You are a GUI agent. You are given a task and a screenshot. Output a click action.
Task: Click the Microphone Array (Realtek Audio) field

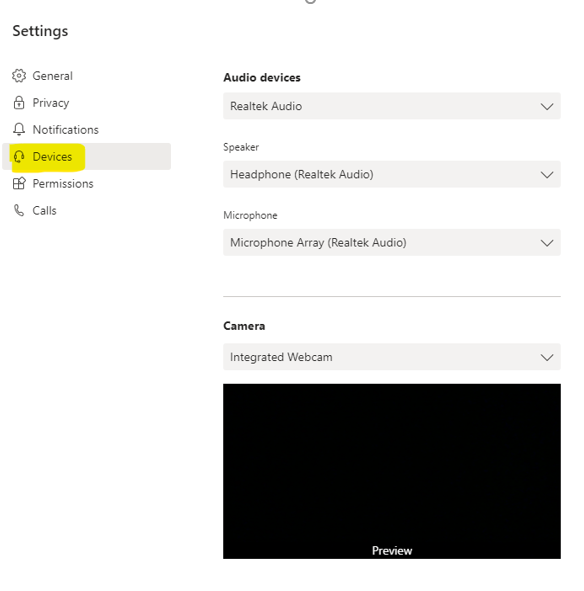click(392, 242)
